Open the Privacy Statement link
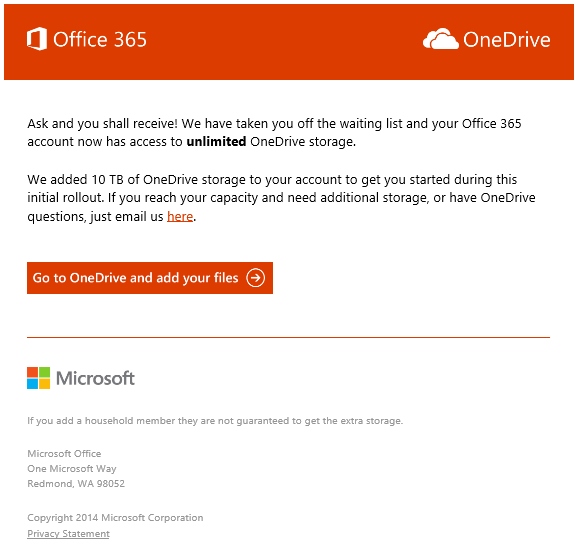 click(68, 534)
